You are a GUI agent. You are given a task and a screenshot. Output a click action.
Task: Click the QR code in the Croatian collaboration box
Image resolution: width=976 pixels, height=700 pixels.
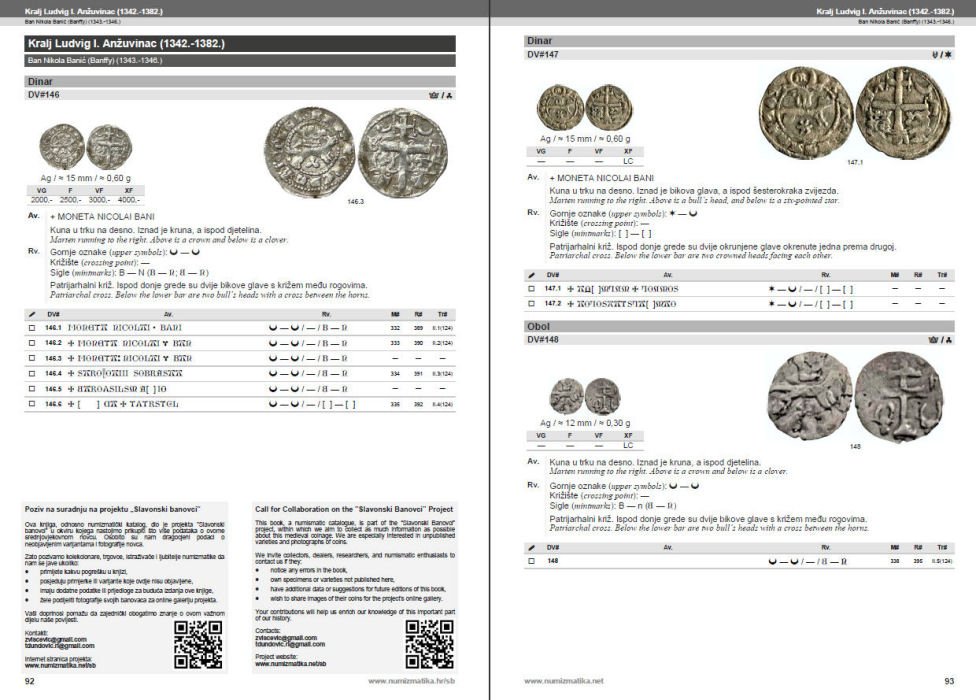198,644
